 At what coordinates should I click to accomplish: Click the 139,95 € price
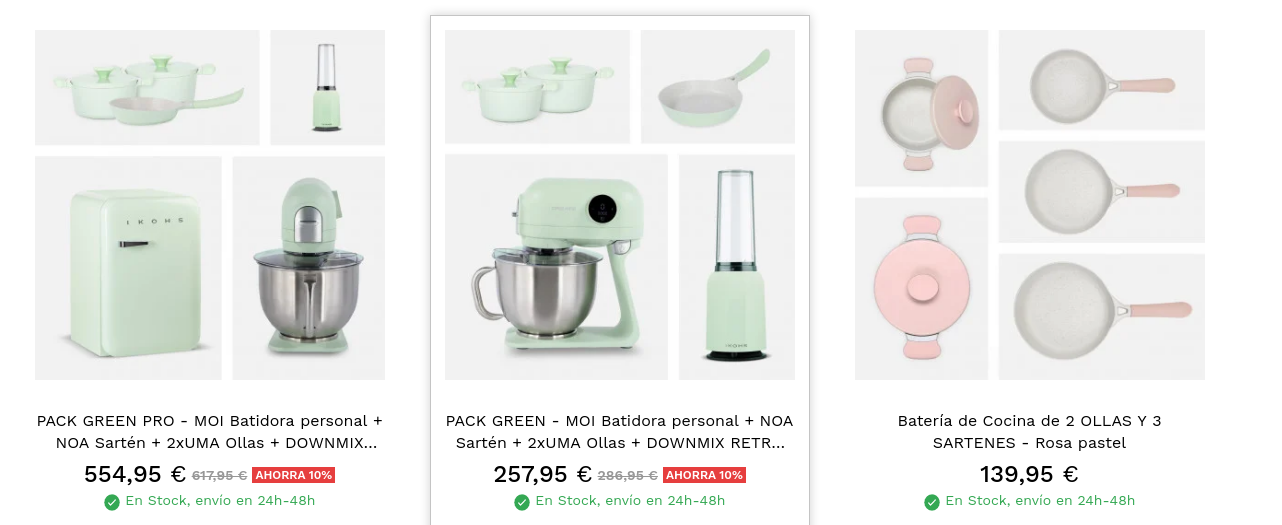tap(1029, 475)
